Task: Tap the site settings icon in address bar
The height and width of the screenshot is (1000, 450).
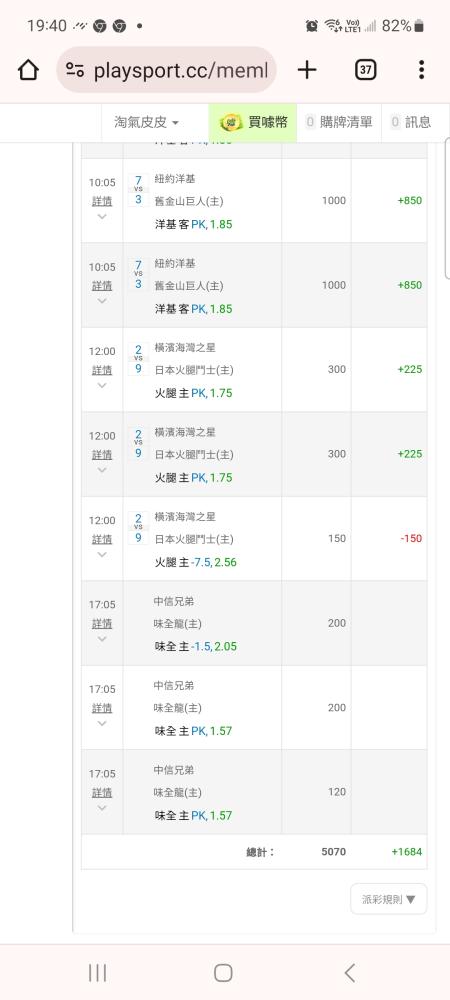Action: 75,70
